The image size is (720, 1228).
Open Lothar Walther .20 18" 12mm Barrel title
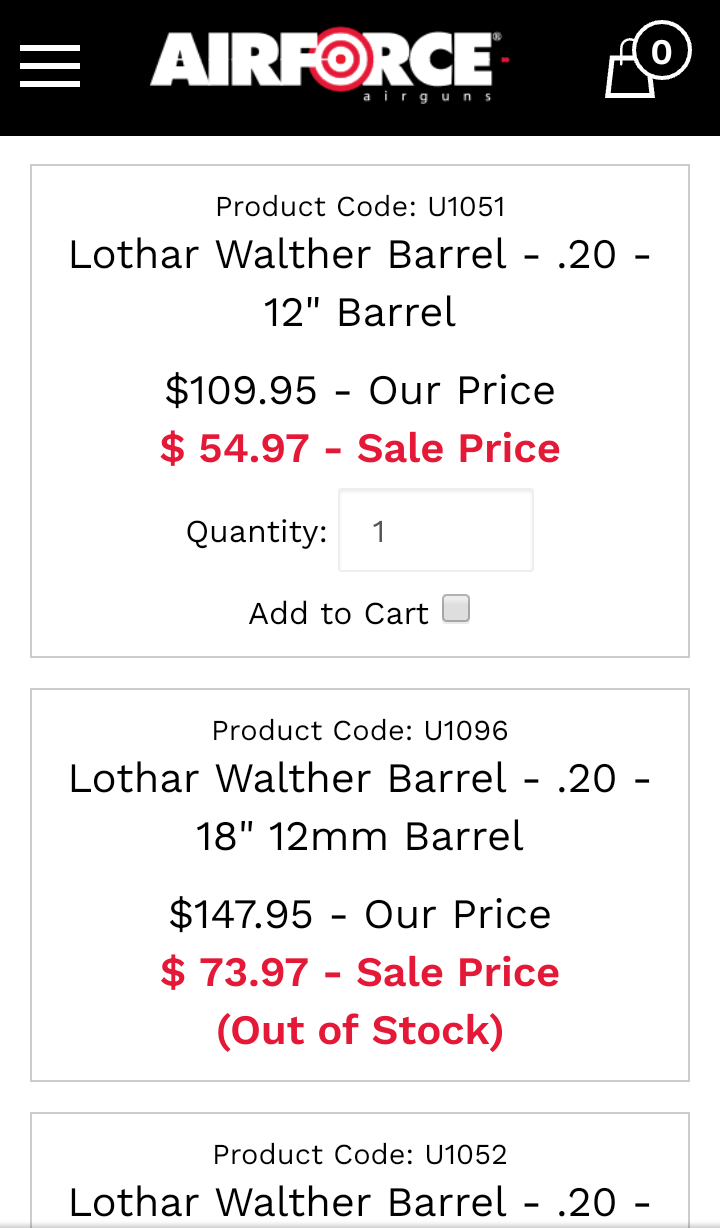click(x=360, y=807)
